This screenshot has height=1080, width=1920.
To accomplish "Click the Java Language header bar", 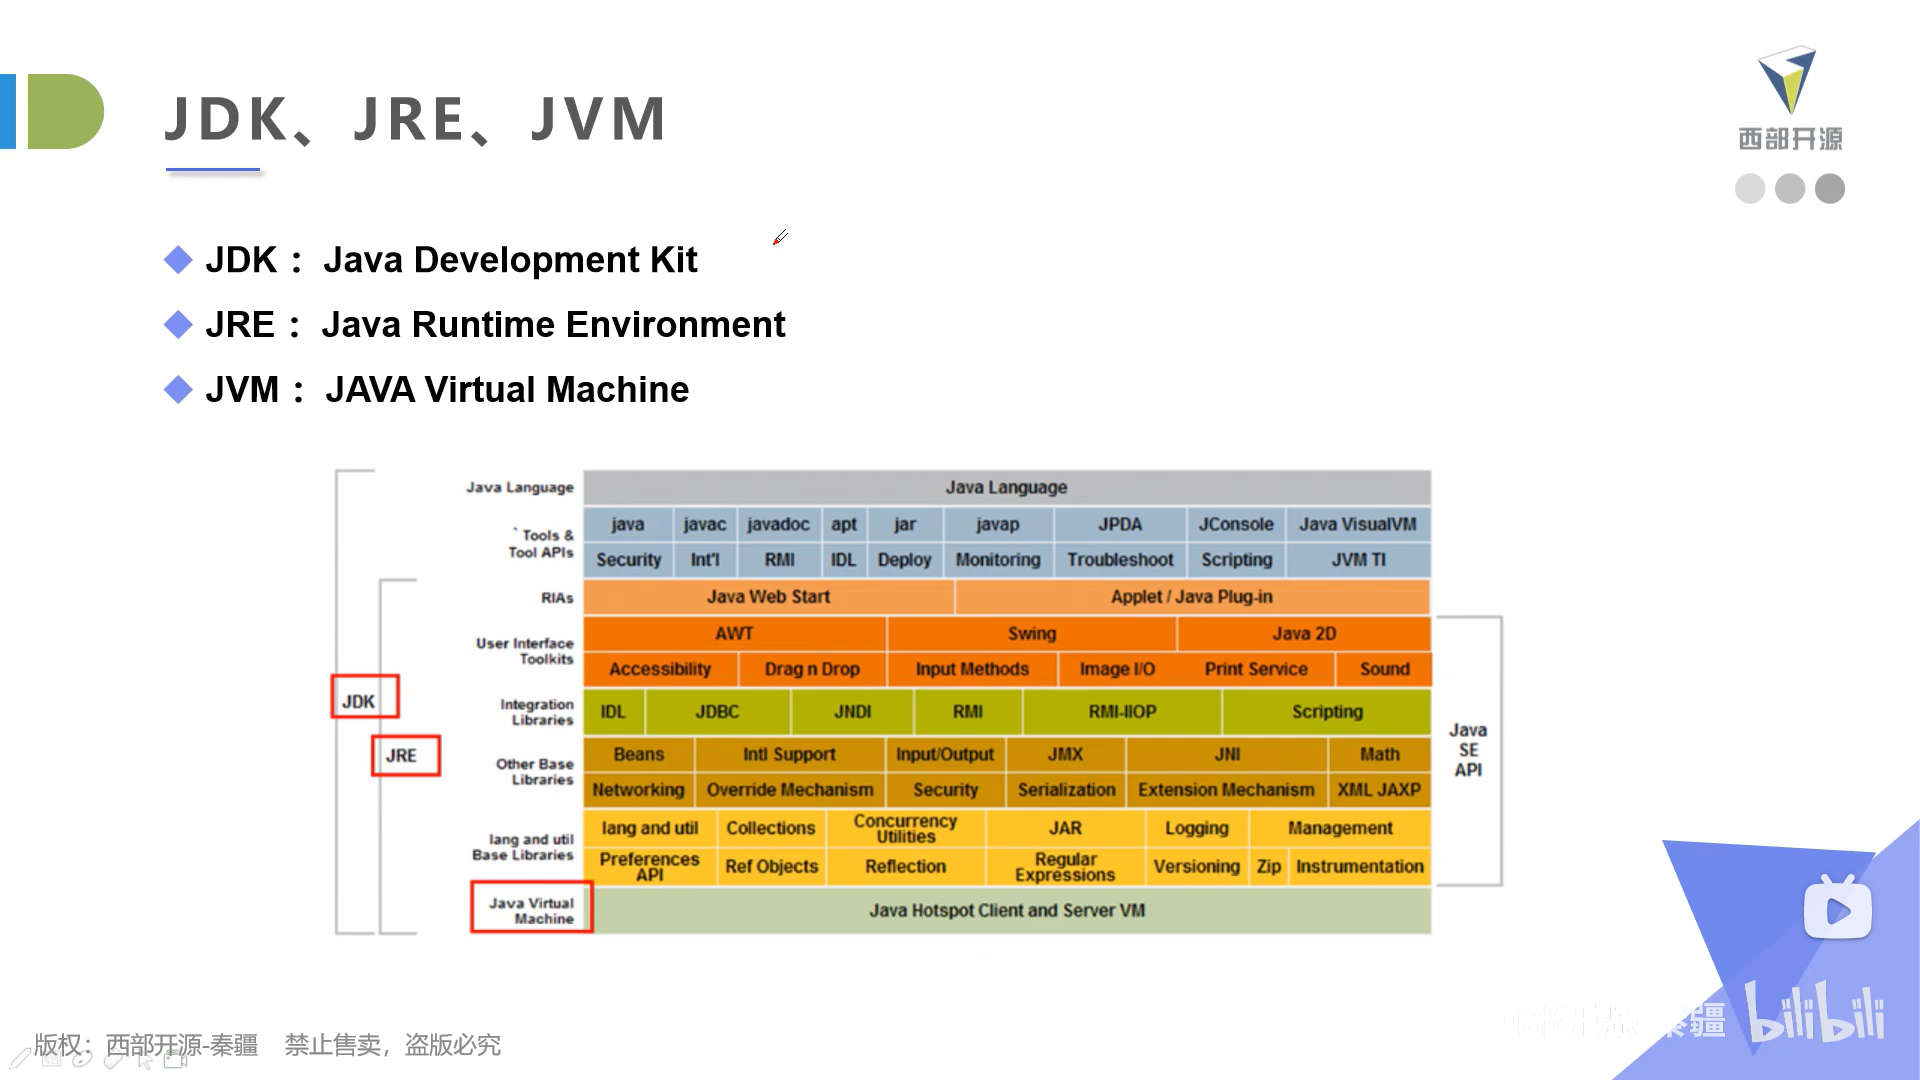I will [x=1006, y=487].
